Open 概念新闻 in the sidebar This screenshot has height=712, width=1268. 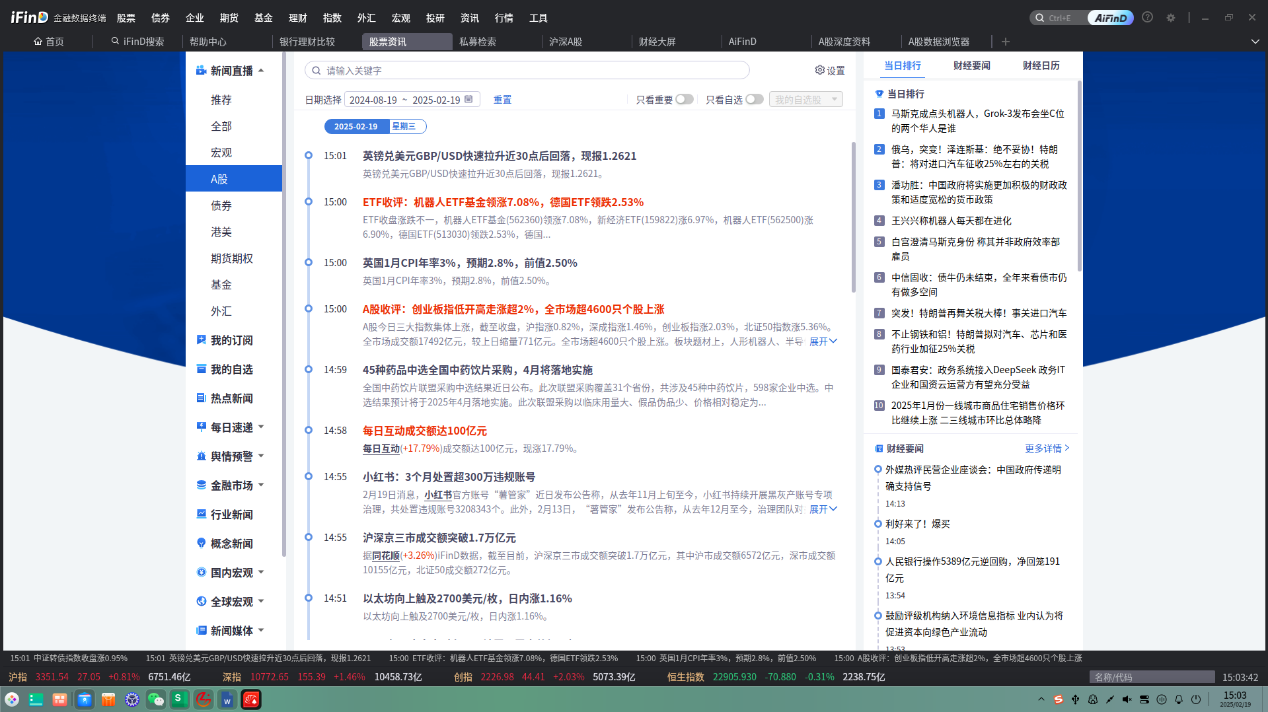coord(232,541)
